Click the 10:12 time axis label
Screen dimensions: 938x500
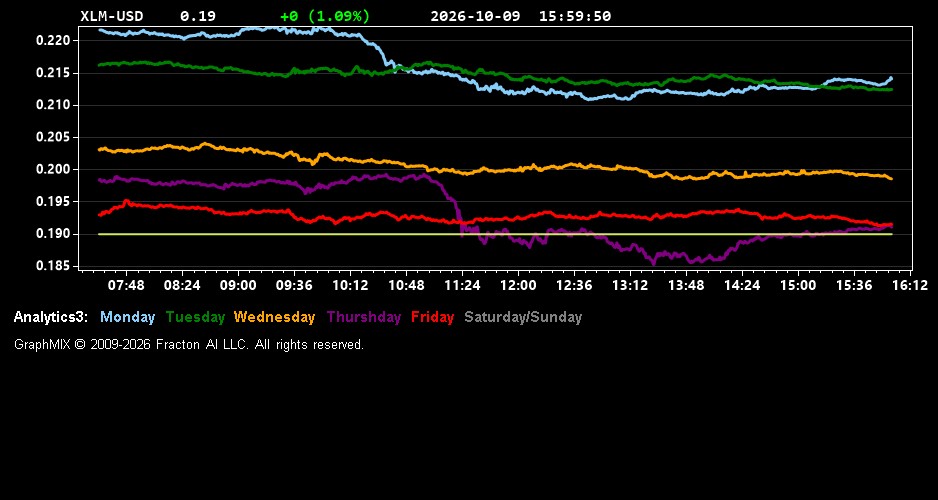pyautogui.click(x=350, y=286)
